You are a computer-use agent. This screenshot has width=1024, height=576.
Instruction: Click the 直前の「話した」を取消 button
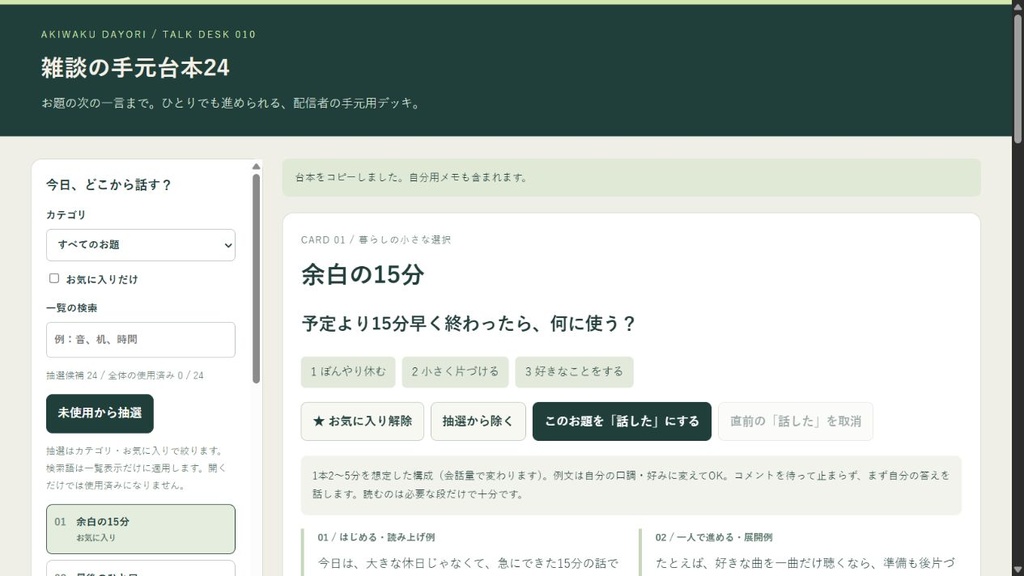pyautogui.click(x=795, y=421)
